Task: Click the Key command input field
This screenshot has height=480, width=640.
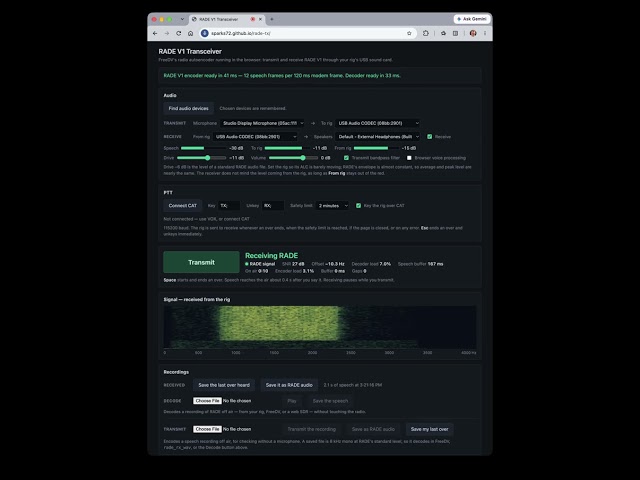Action: (x=229, y=206)
